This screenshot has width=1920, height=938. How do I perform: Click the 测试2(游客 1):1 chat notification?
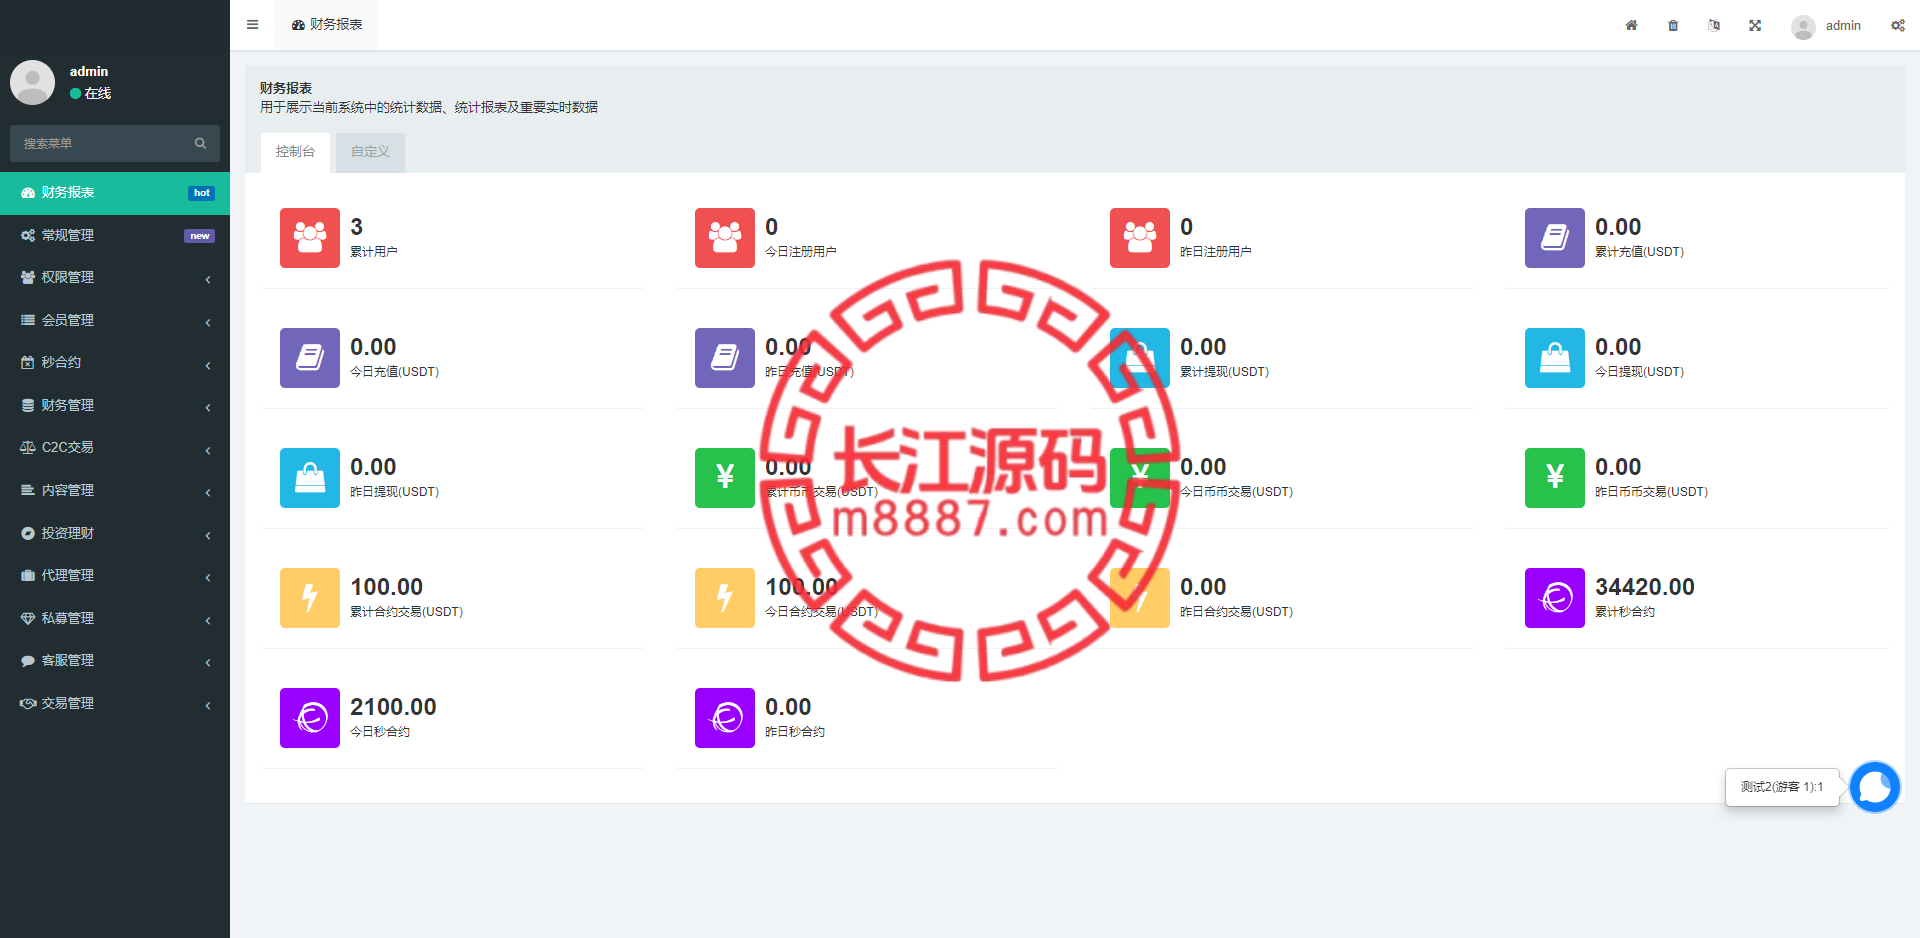1782,787
